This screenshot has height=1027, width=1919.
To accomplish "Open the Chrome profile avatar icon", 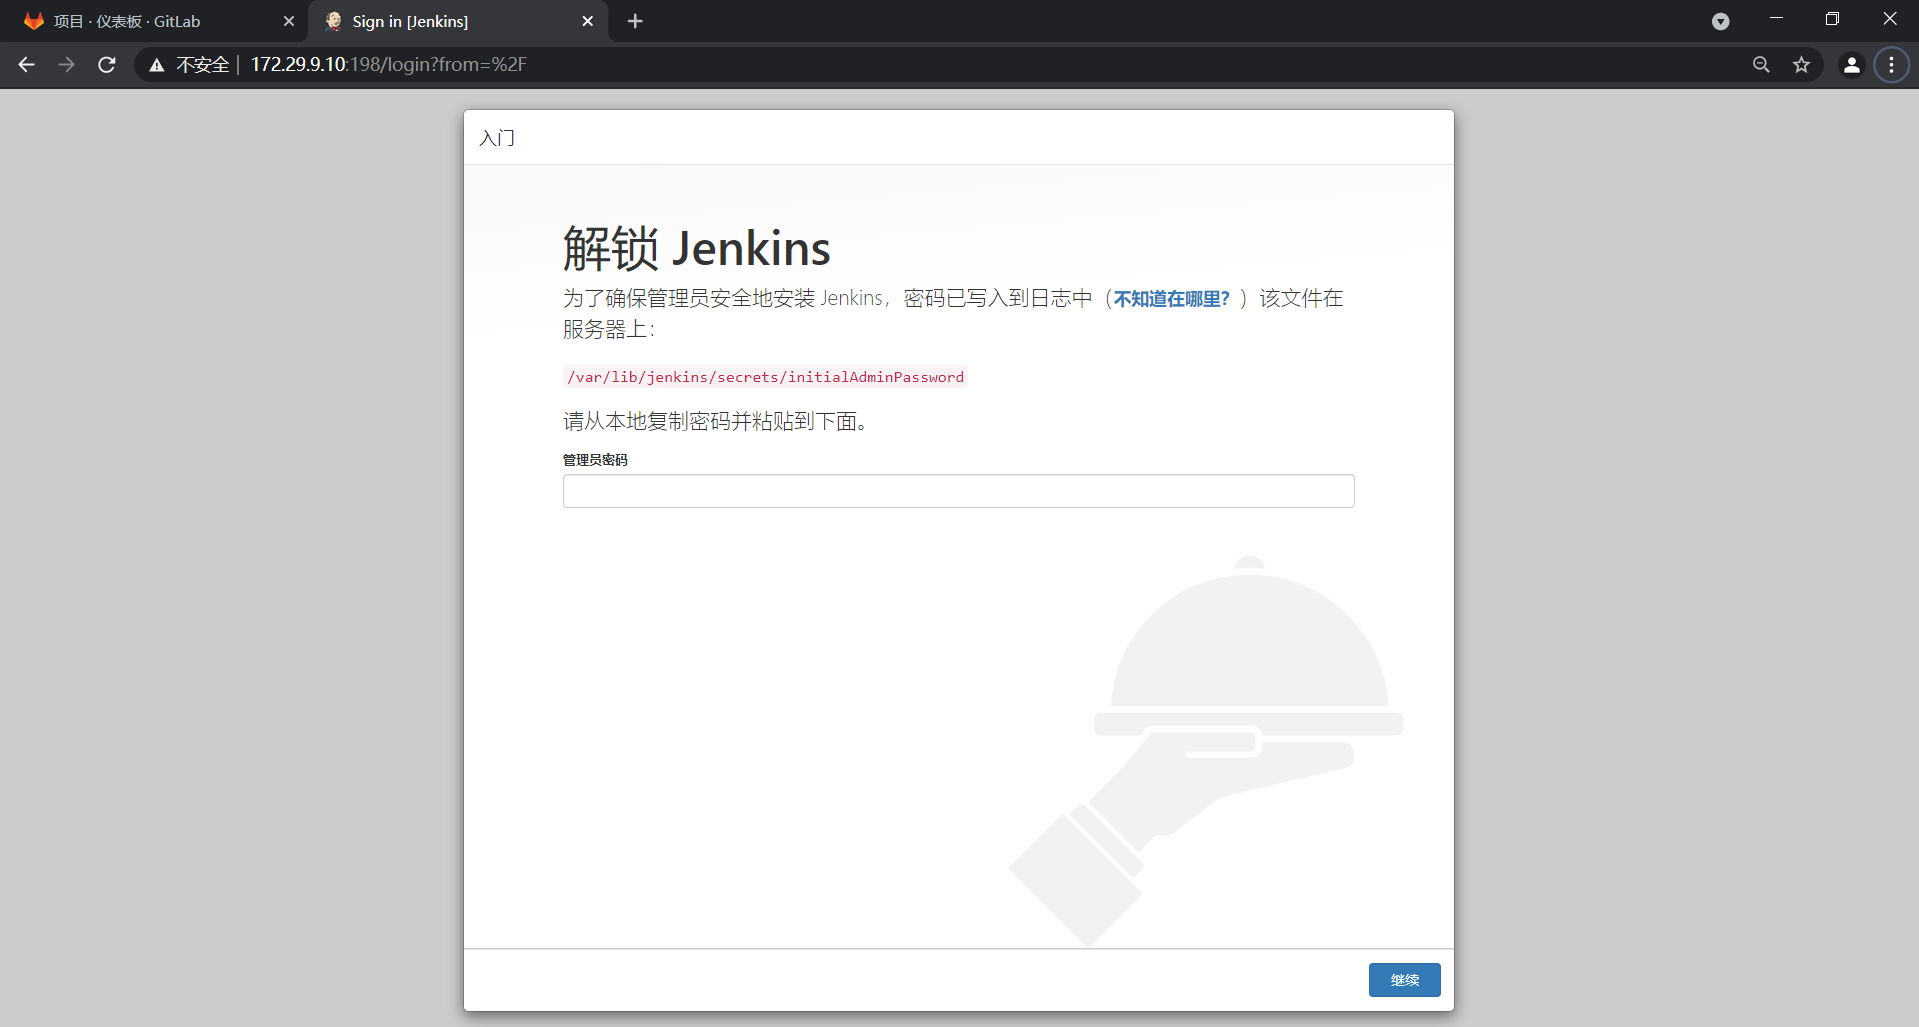I will click(1852, 65).
